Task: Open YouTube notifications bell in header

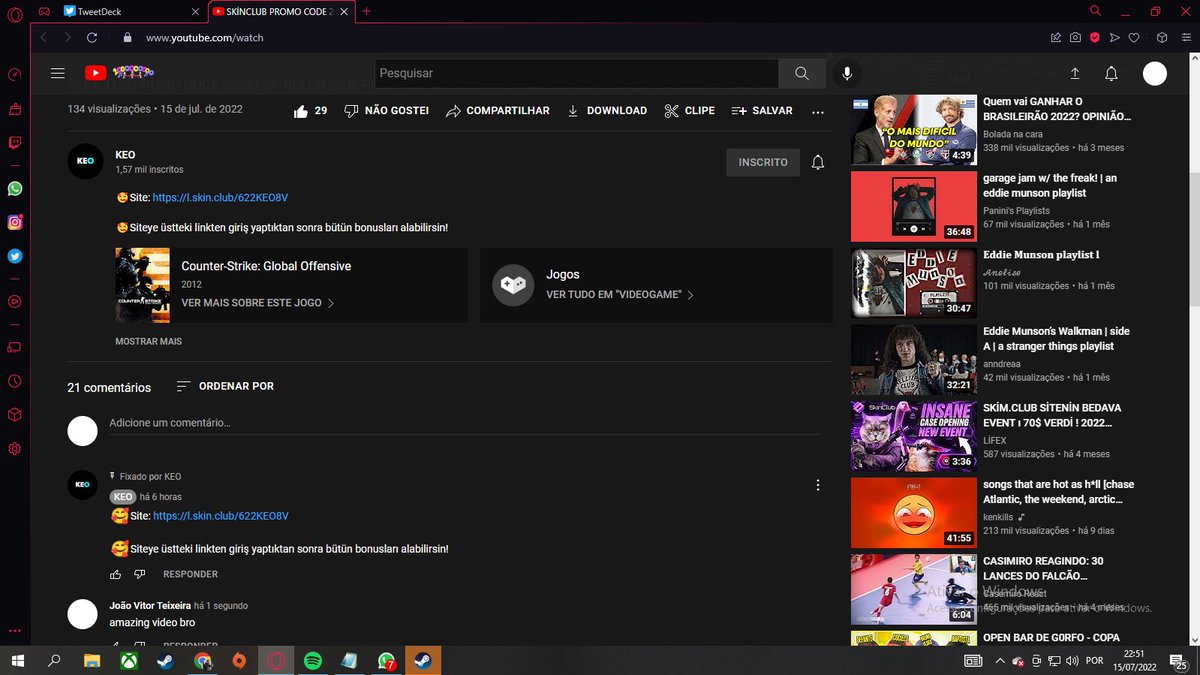Action: 1111,73
